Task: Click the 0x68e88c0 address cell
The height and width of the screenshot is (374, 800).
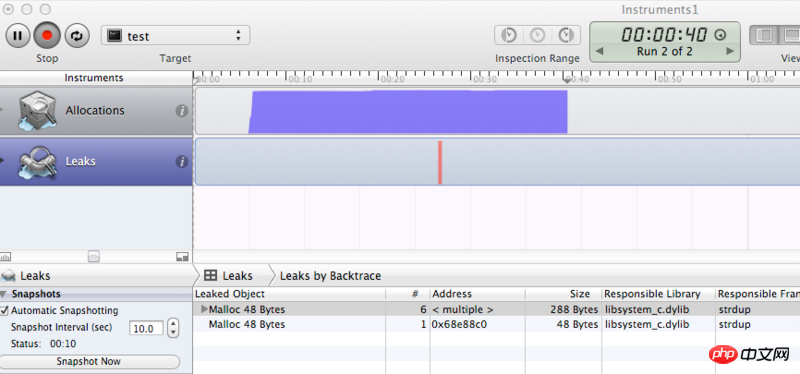Action: coord(460,325)
